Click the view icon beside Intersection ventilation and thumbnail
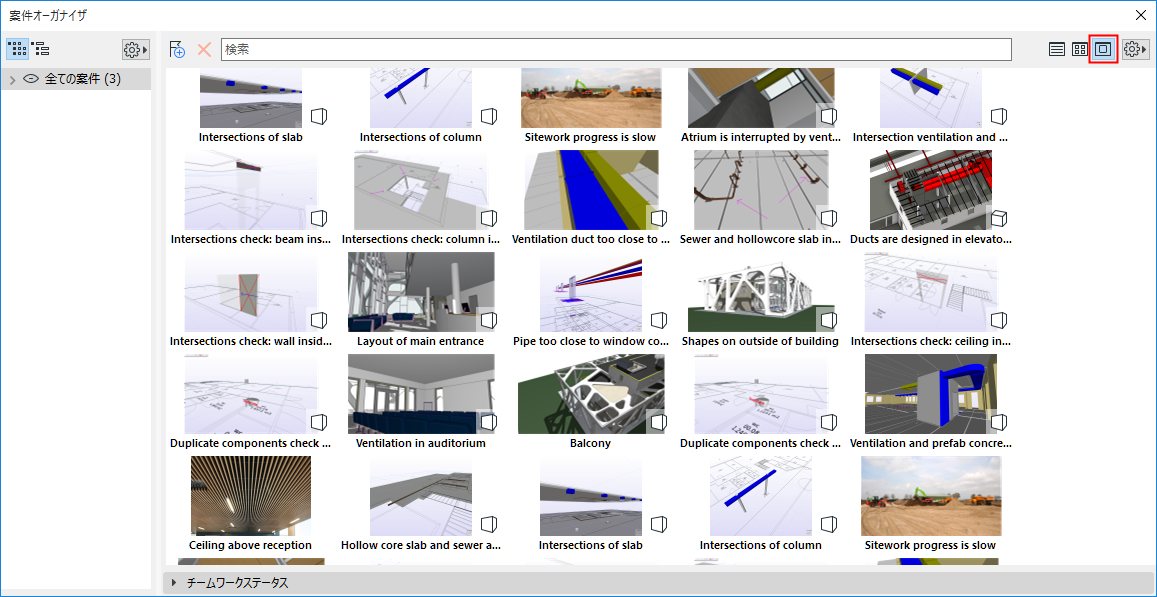Viewport: 1157px width, 597px height. (x=998, y=116)
